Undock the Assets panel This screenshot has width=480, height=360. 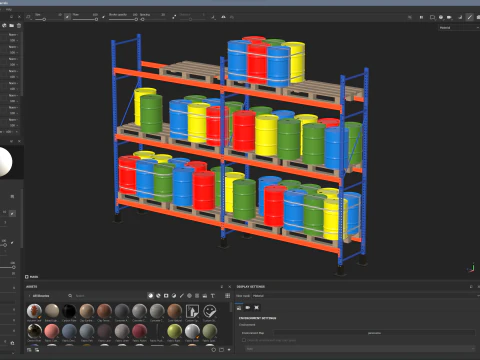pos(222,287)
